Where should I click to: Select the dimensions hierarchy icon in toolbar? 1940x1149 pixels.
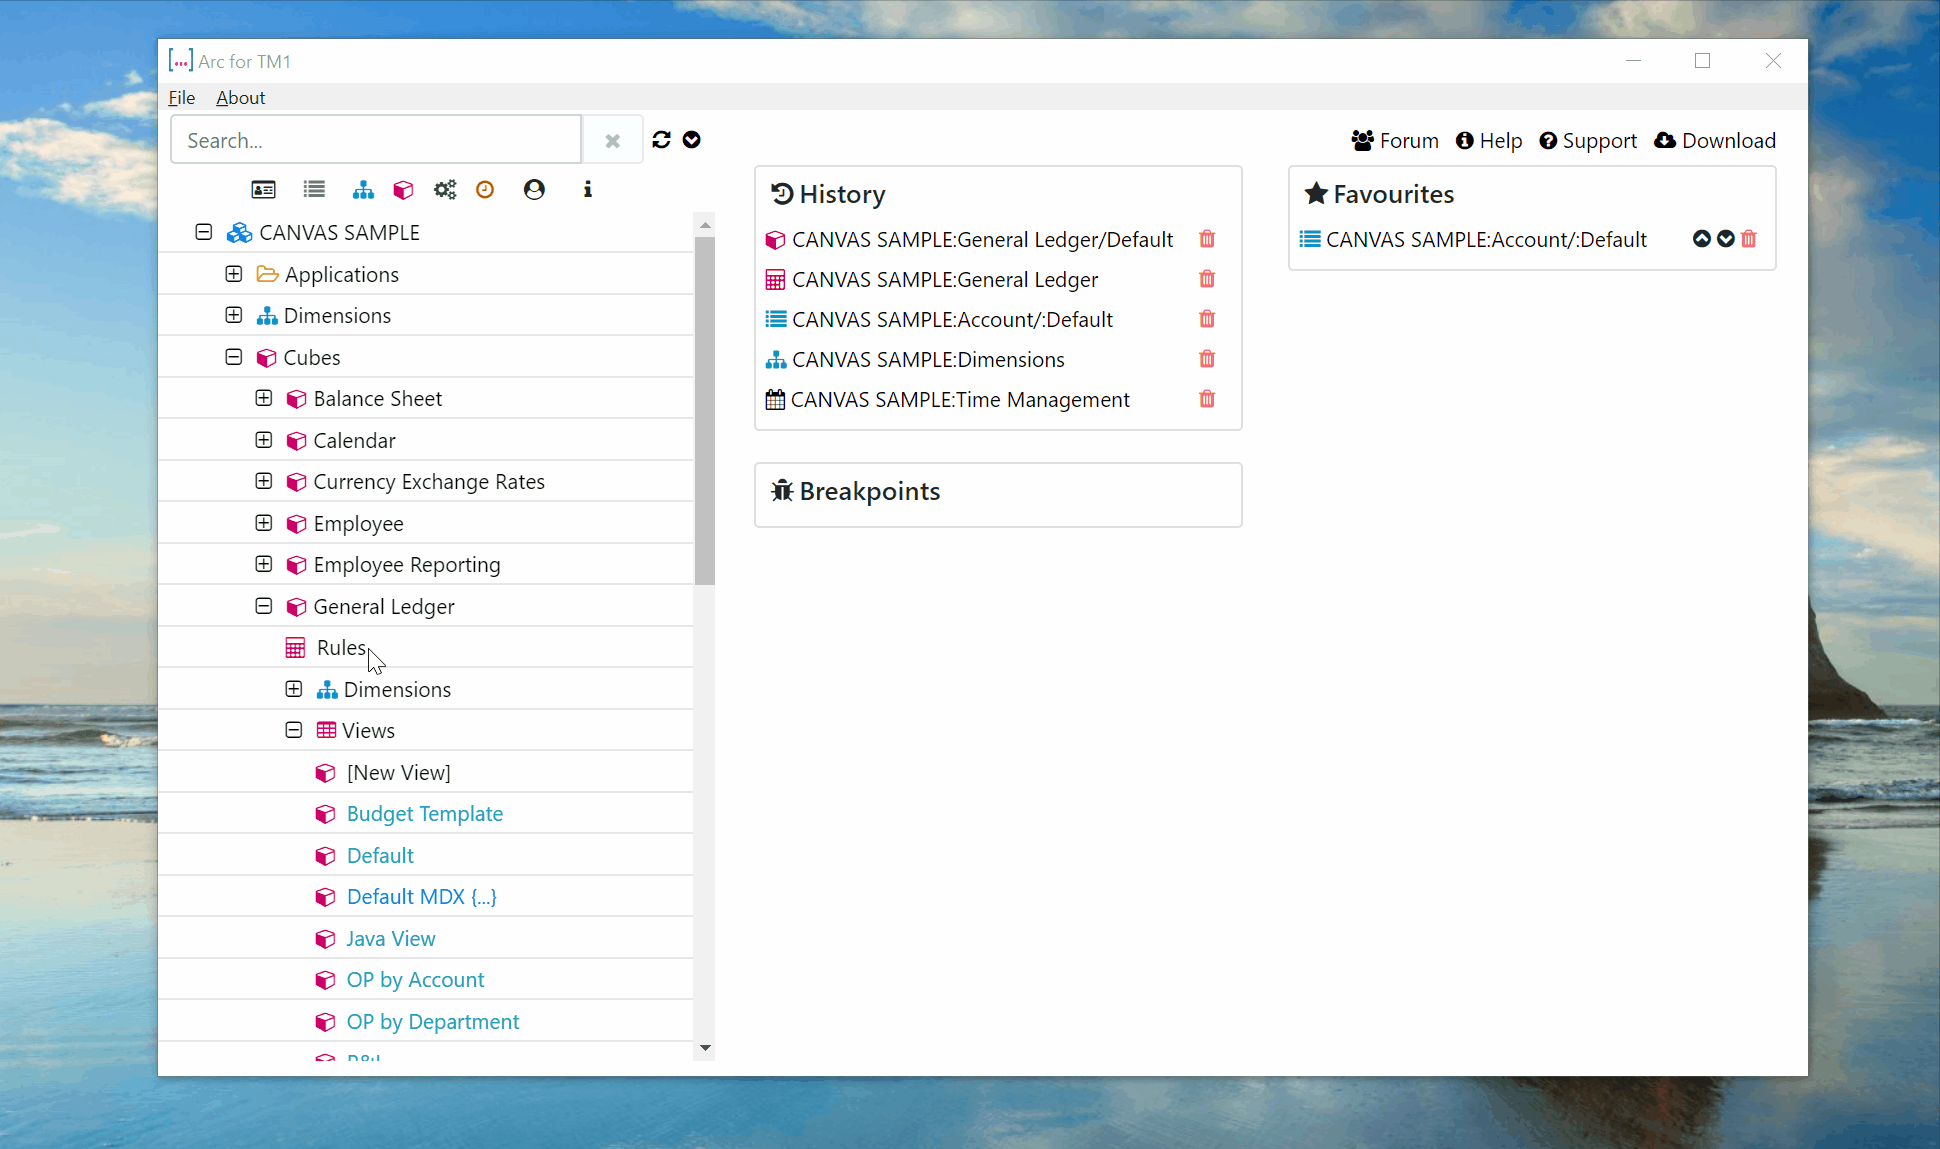pyautogui.click(x=363, y=190)
